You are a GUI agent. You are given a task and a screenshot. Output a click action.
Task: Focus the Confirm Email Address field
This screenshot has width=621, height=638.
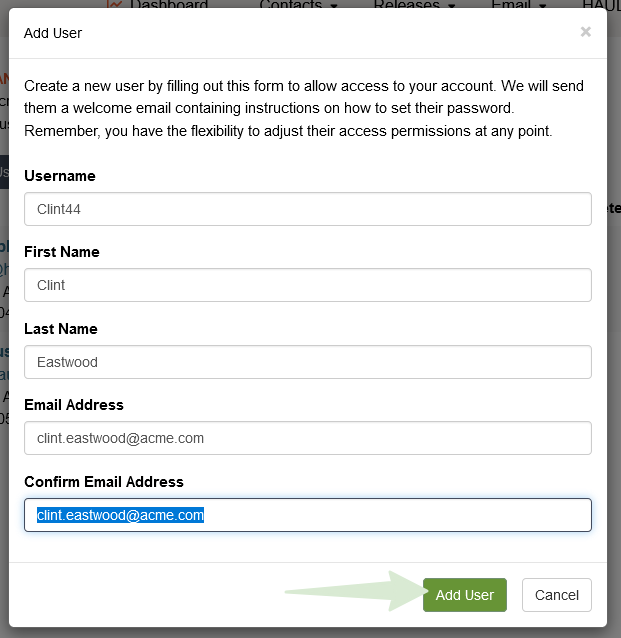(x=308, y=515)
